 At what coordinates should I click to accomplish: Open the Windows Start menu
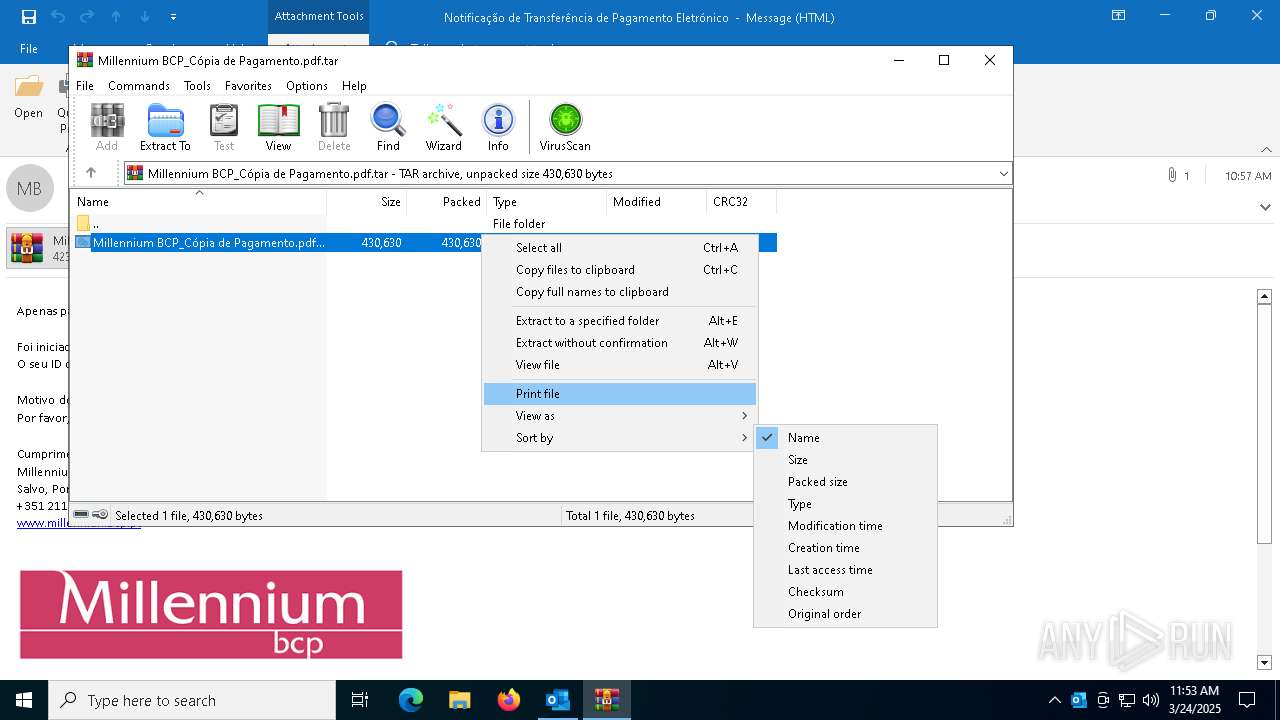(24, 700)
